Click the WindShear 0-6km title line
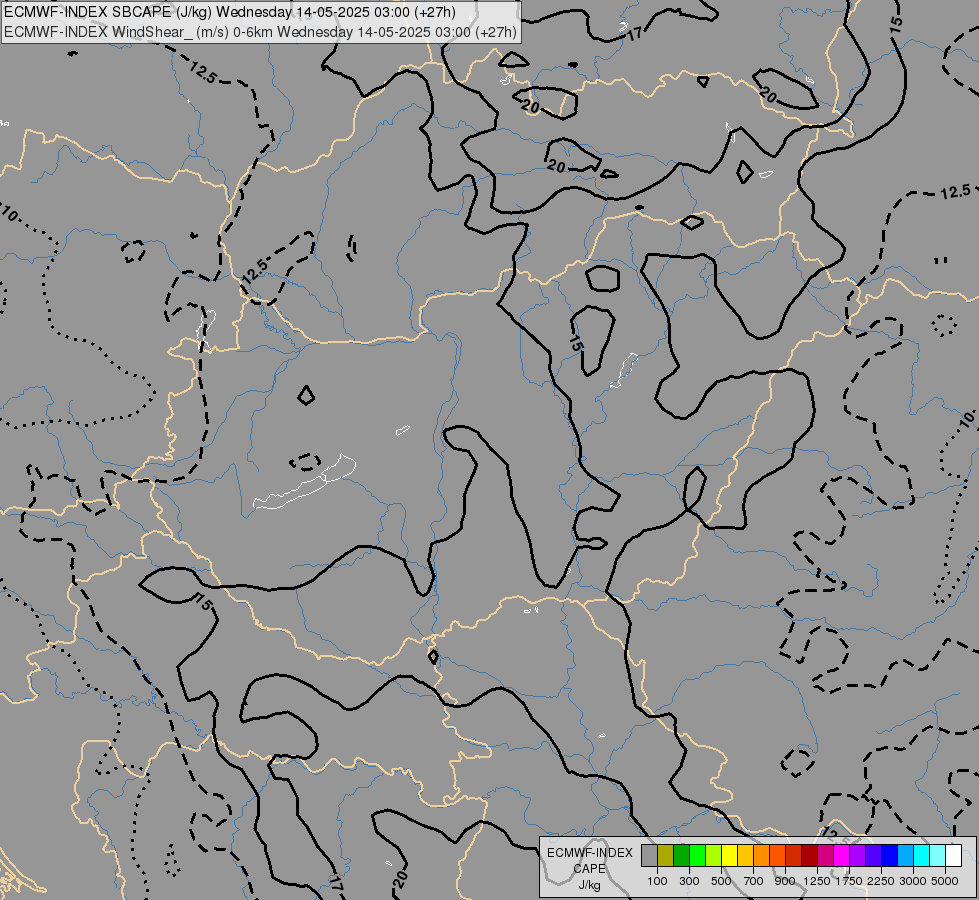The width and height of the screenshot is (979, 900). [260, 31]
